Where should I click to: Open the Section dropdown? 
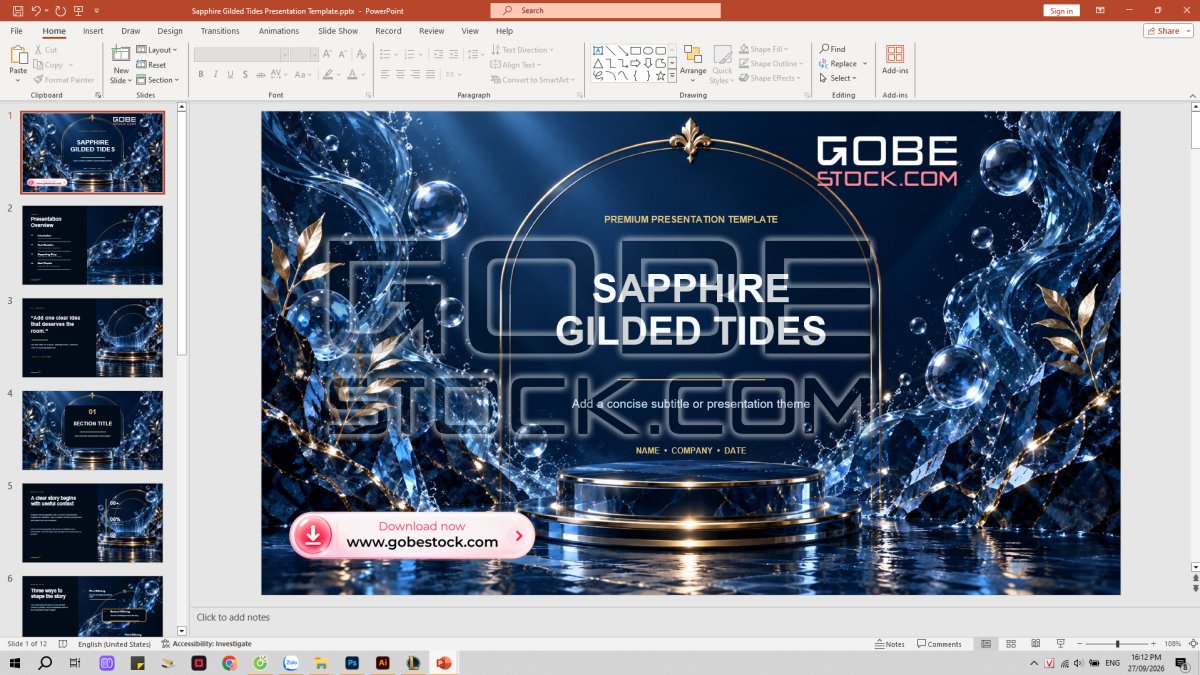(x=158, y=80)
